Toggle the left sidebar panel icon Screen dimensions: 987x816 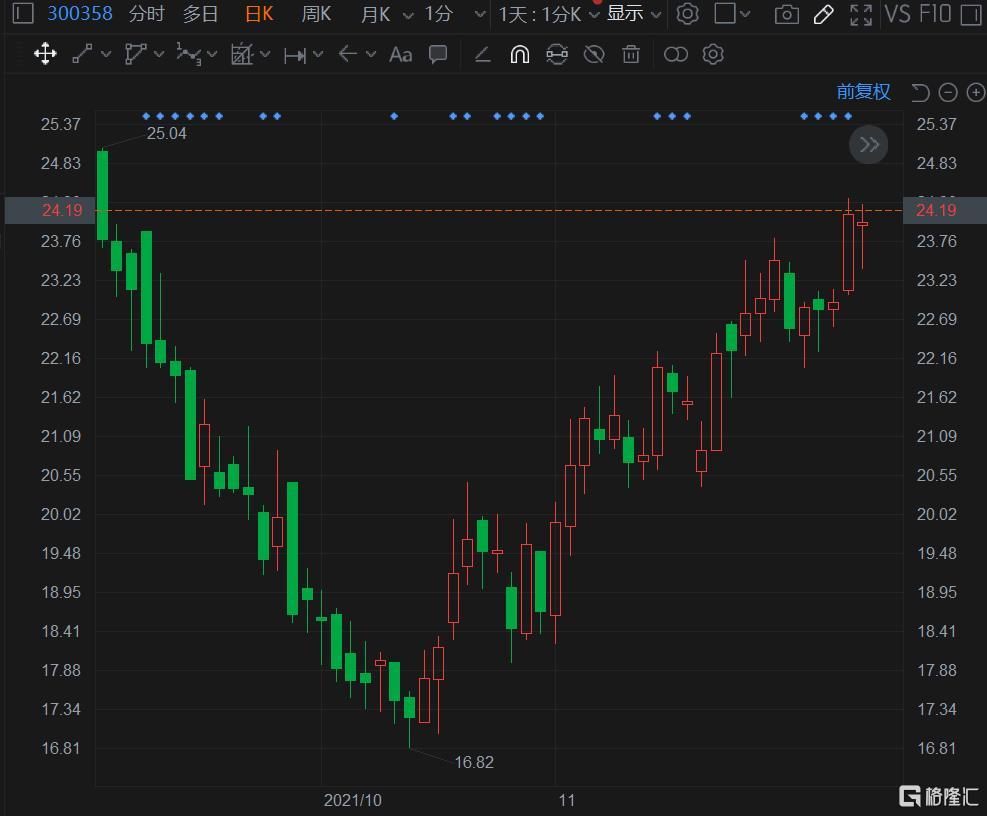tap(23, 13)
